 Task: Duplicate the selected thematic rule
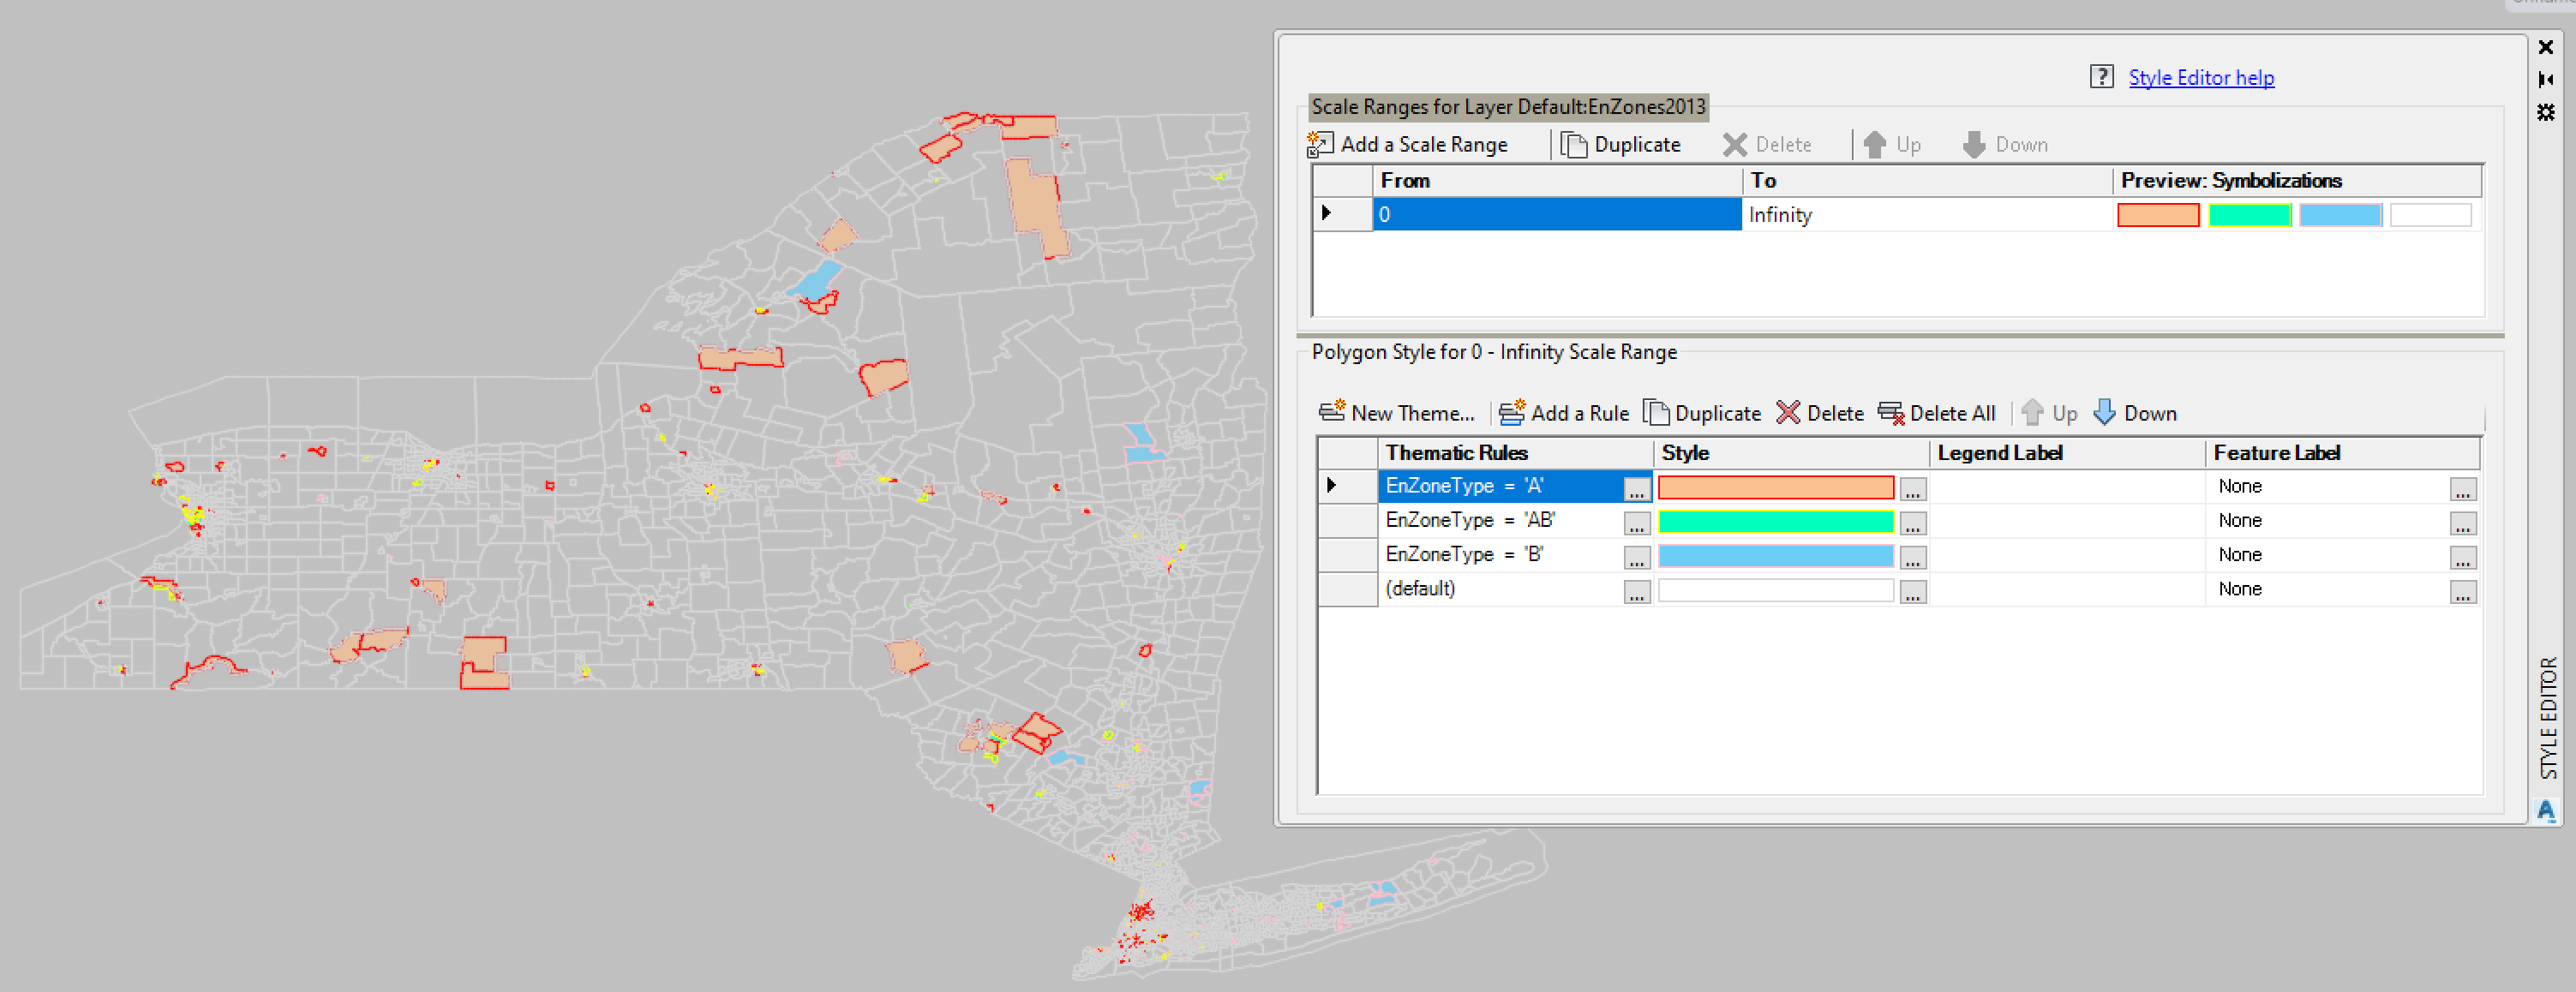tap(1656, 412)
